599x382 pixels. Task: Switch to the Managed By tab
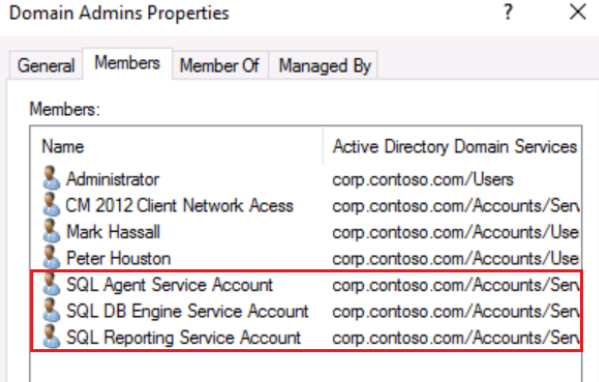(x=324, y=65)
